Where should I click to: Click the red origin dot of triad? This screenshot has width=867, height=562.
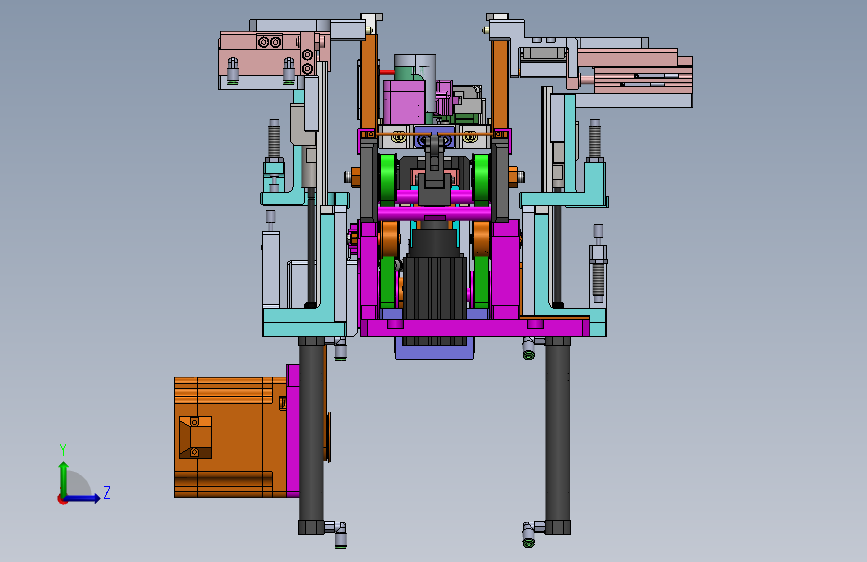(62, 499)
